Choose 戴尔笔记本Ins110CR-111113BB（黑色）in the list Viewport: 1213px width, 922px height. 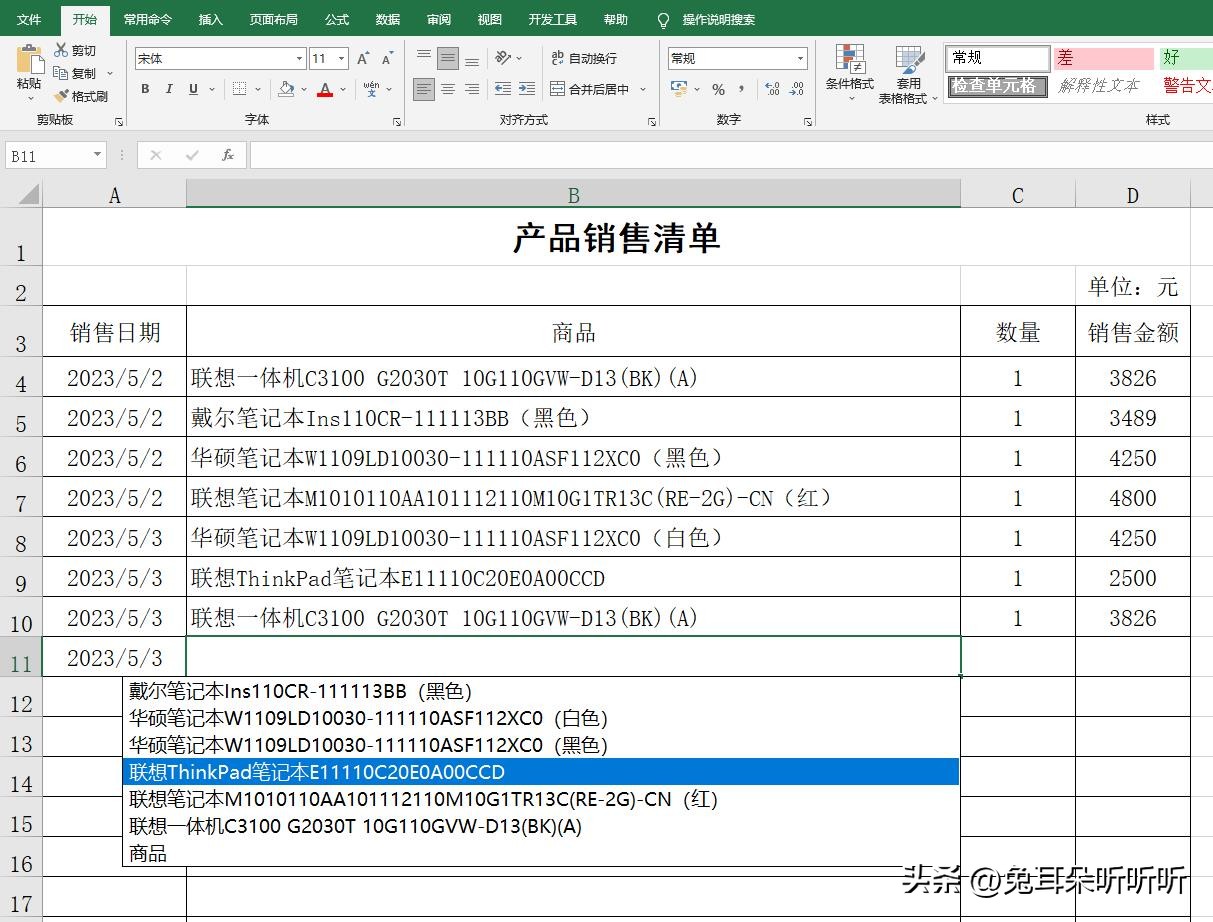coord(540,691)
